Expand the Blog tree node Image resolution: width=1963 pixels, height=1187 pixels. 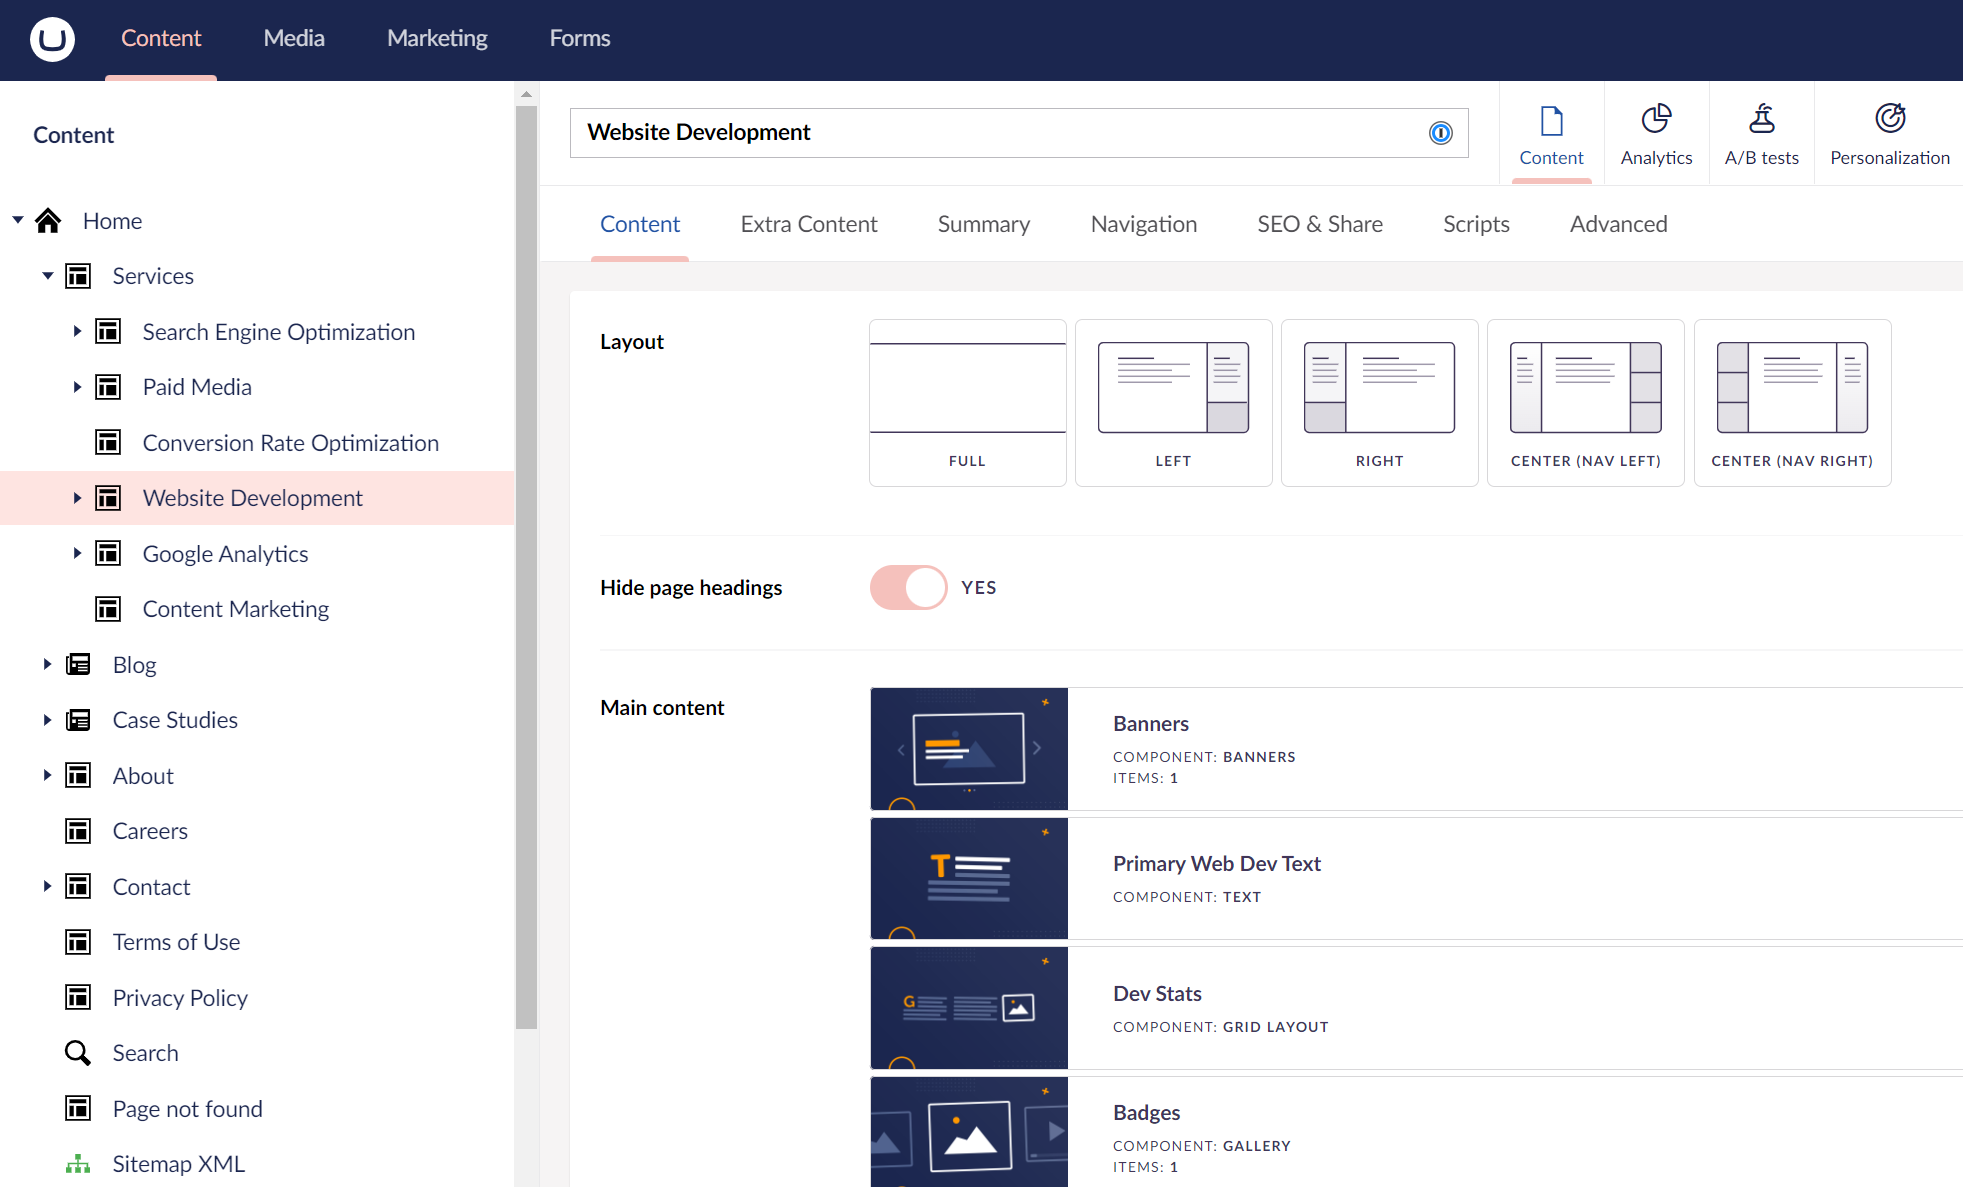pos(47,664)
